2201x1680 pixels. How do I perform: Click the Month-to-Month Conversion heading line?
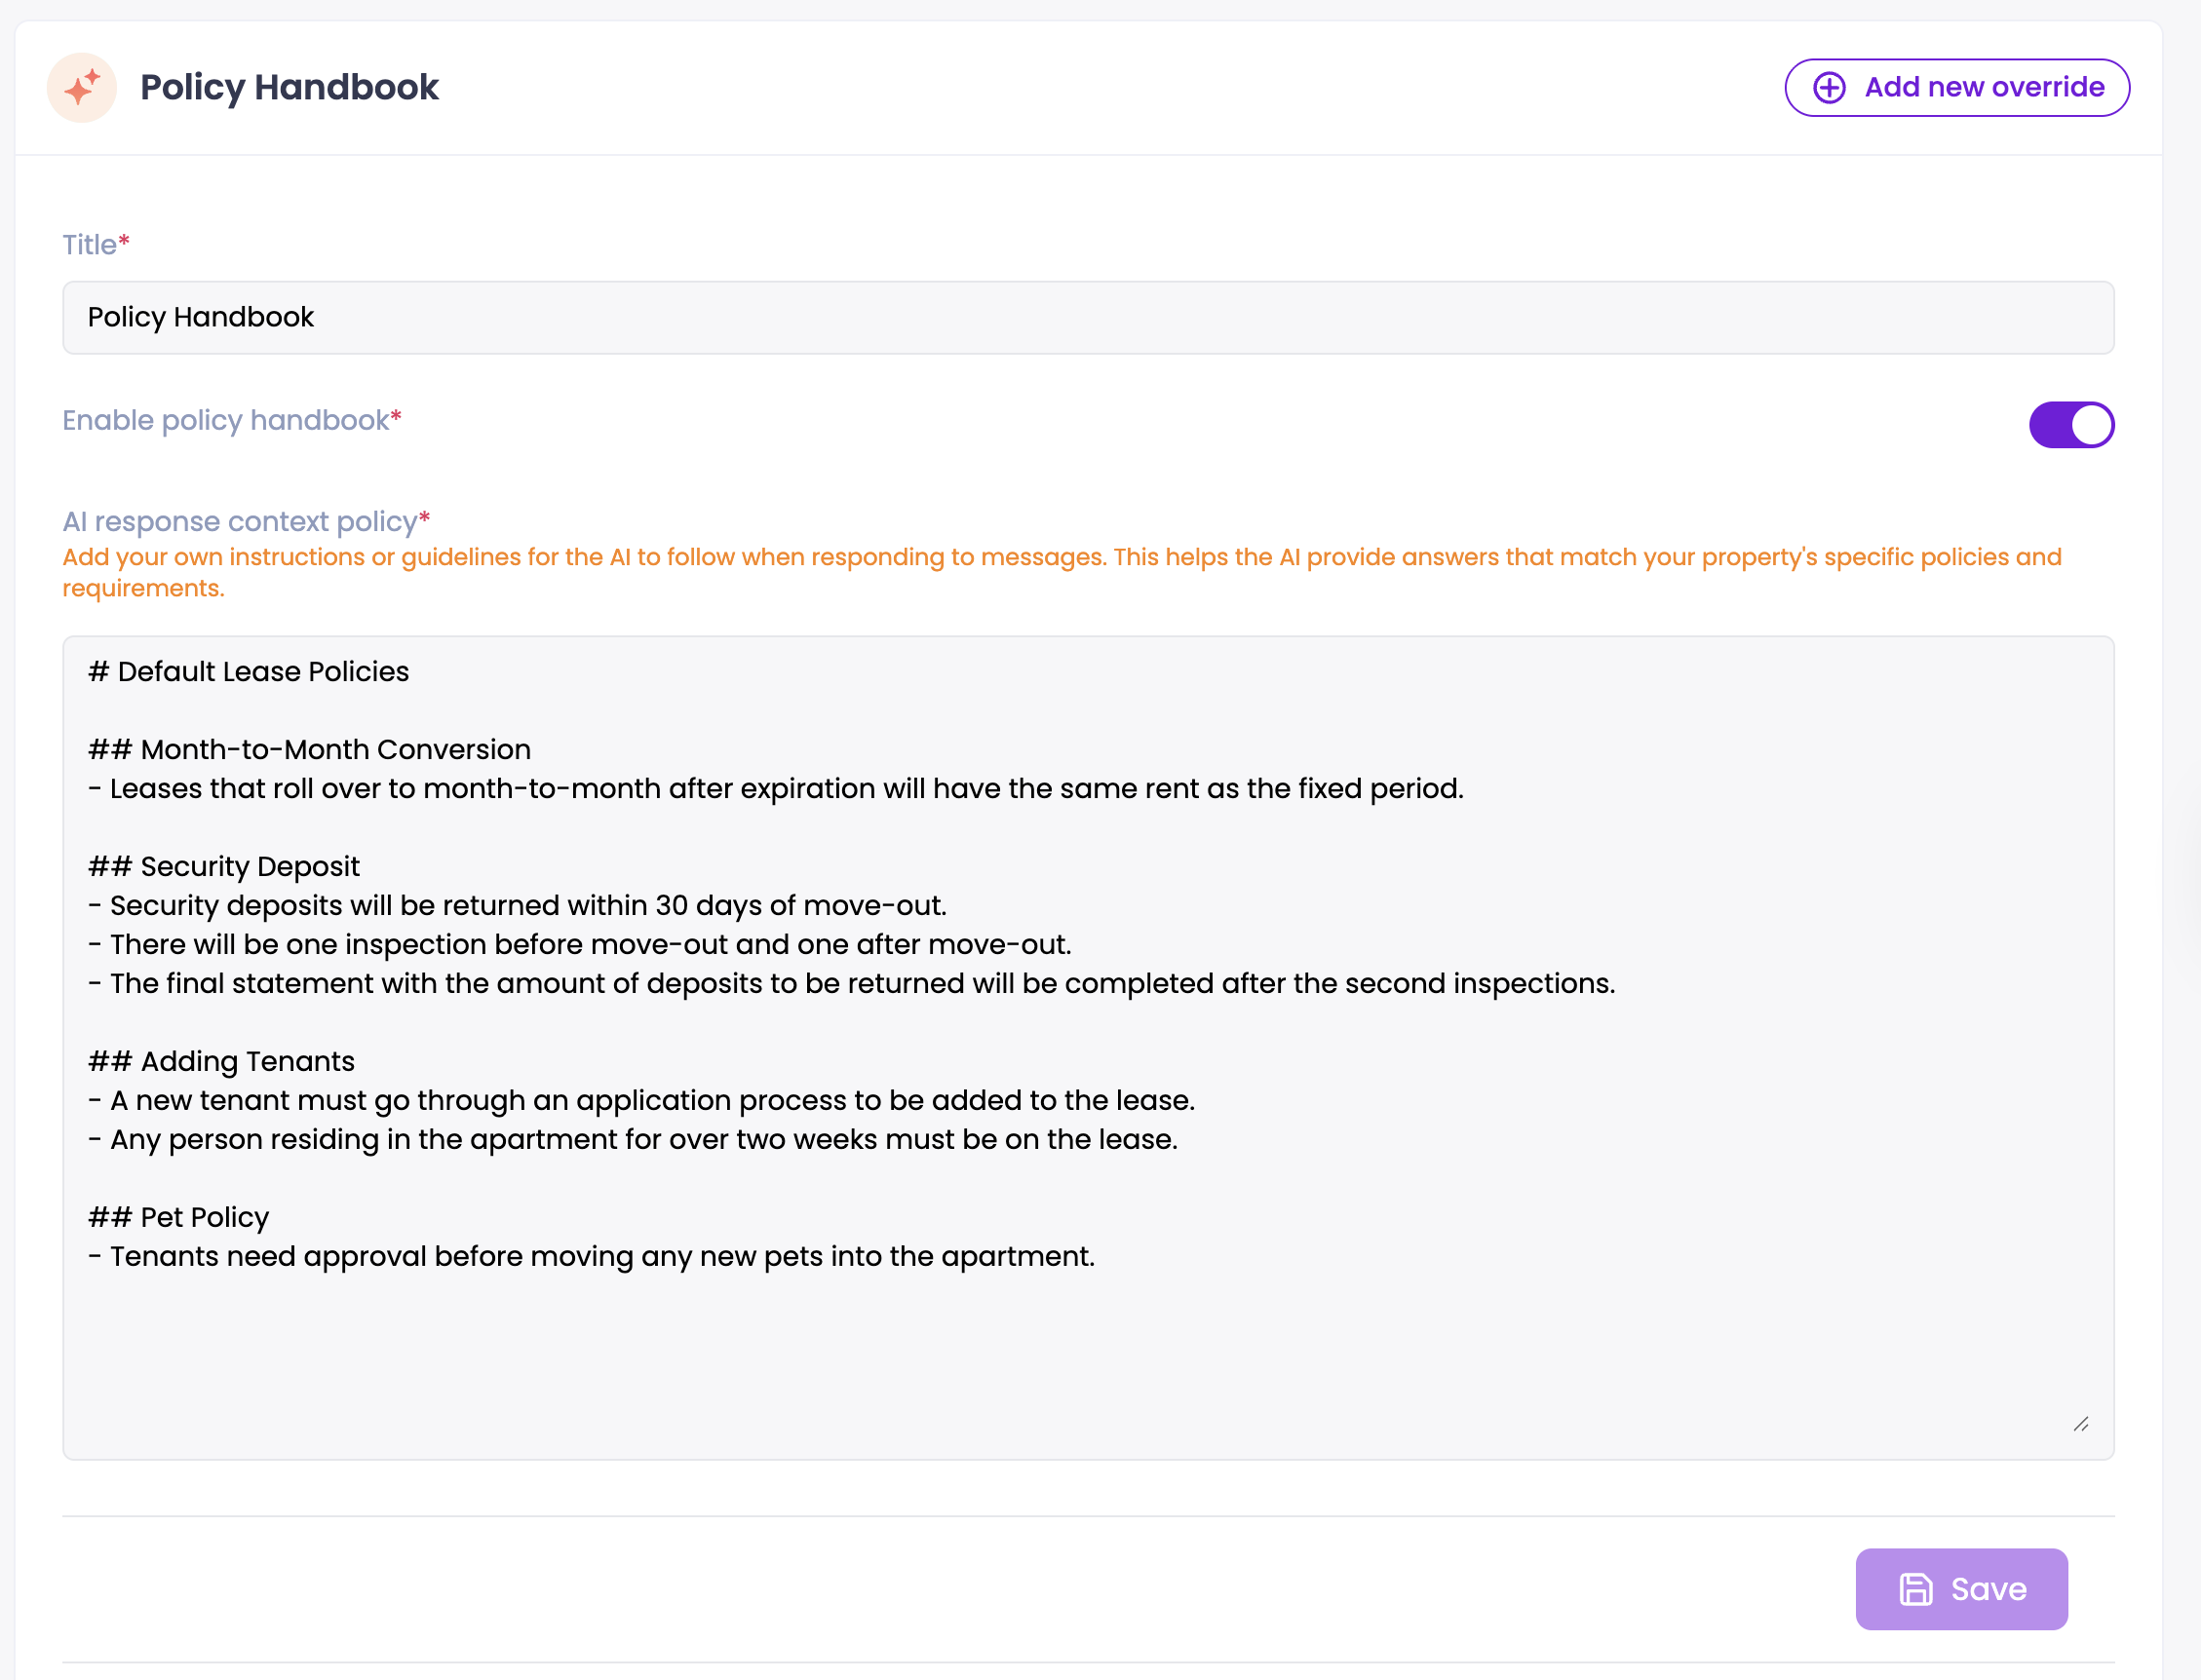[335, 750]
